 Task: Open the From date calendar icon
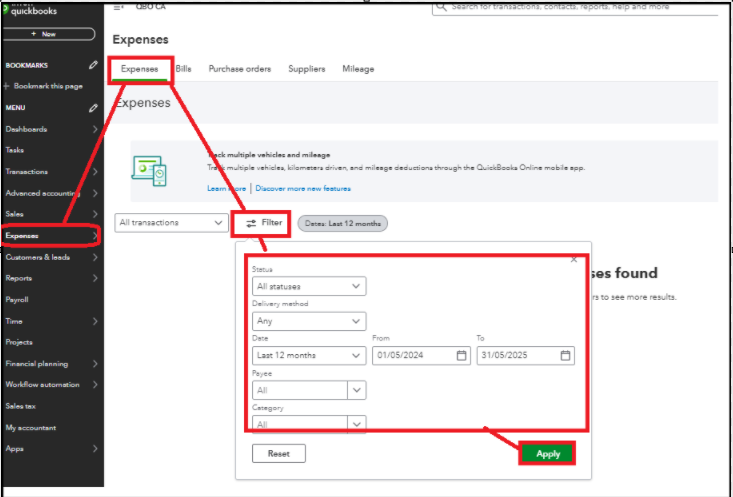(x=461, y=355)
